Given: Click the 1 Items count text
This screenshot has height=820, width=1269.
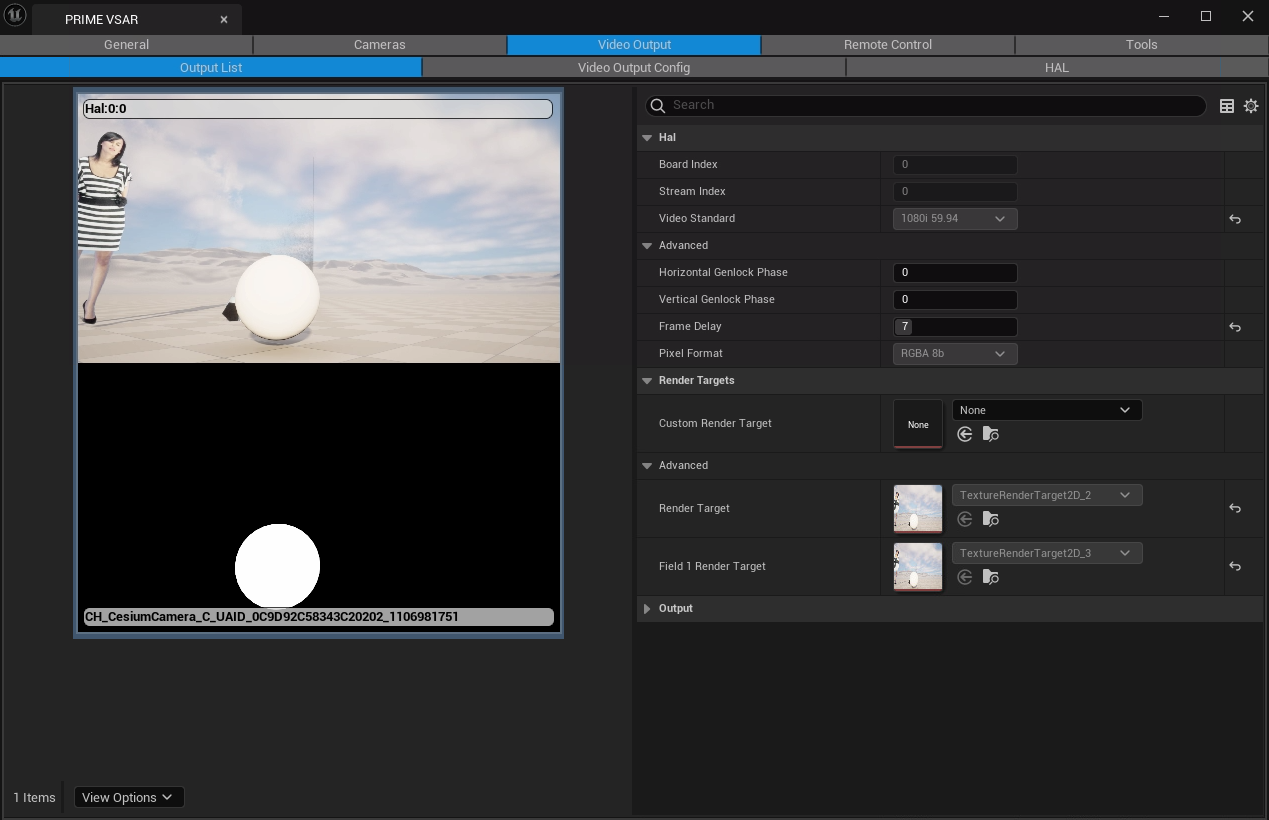Looking at the screenshot, I should pyautogui.click(x=34, y=798).
